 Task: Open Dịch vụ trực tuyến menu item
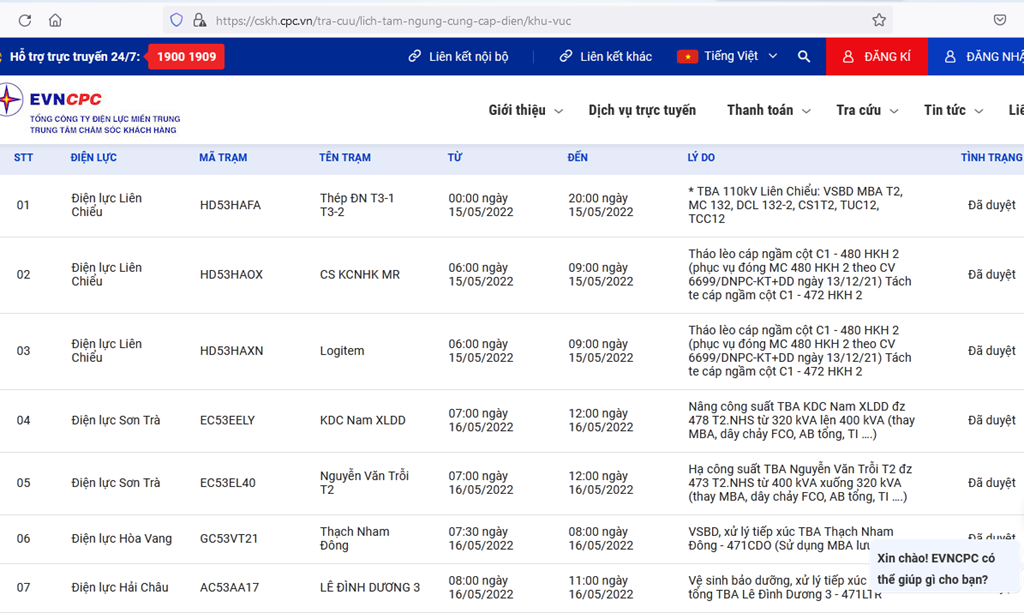(642, 110)
